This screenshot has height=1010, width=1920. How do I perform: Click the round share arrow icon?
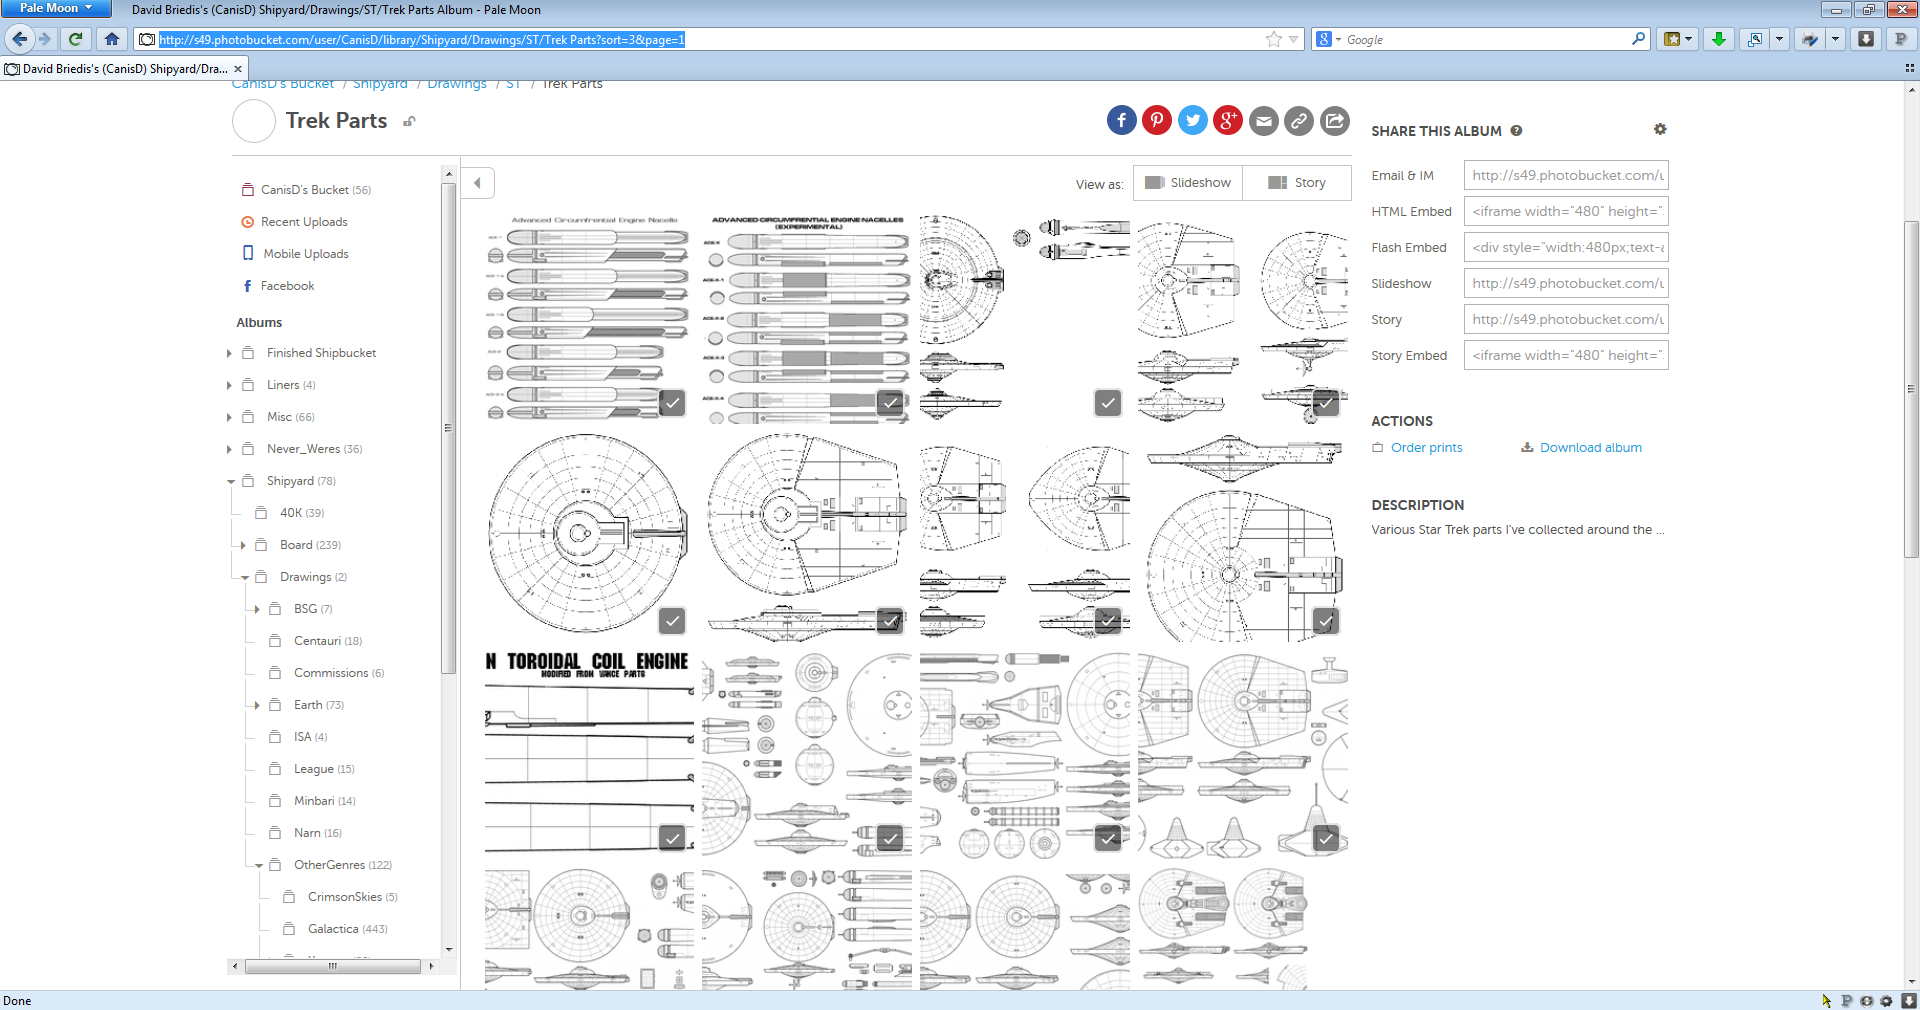click(1335, 121)
